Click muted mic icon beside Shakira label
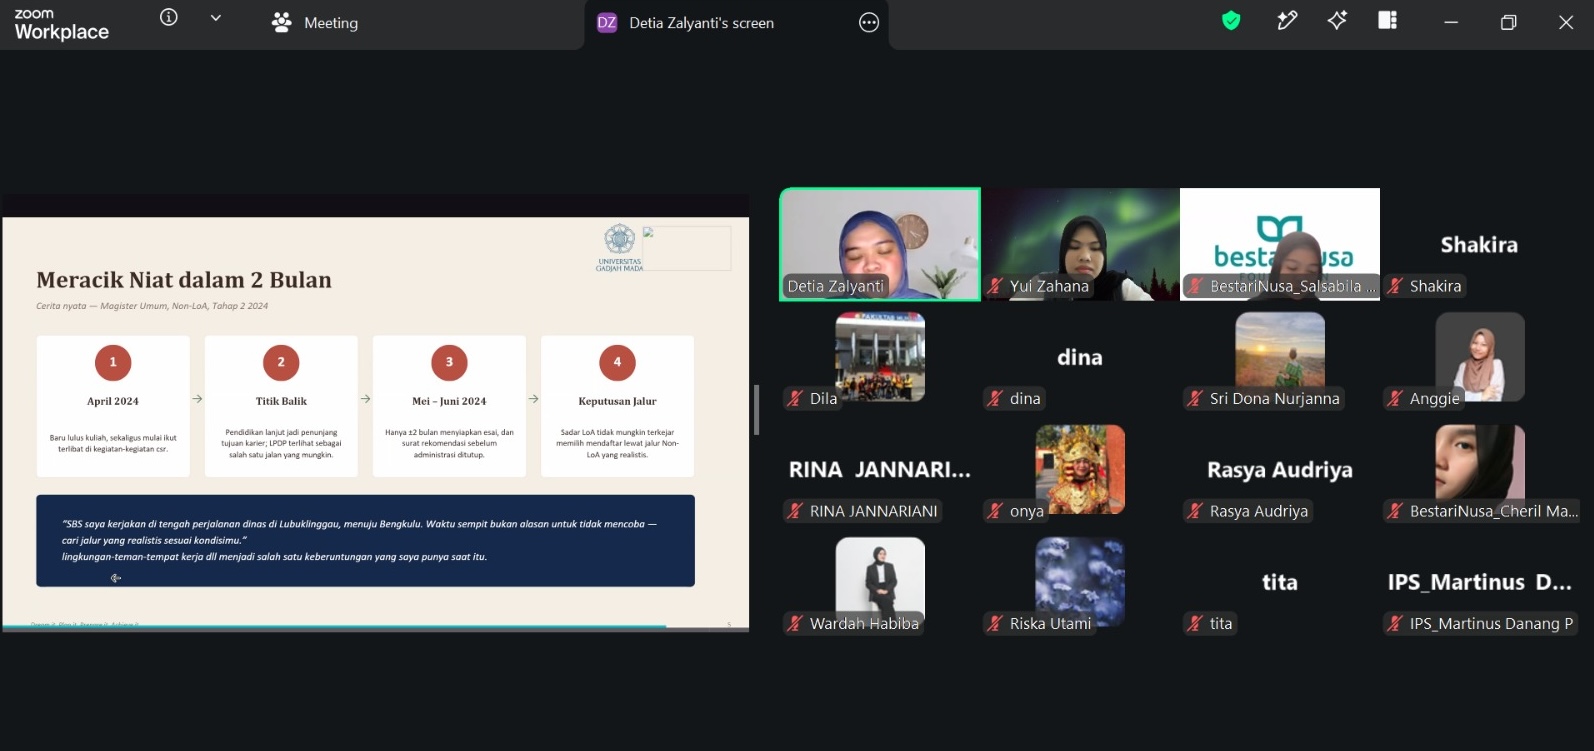The height and width of the screenshot is (751, 1594). click(x=1395, y=286)
